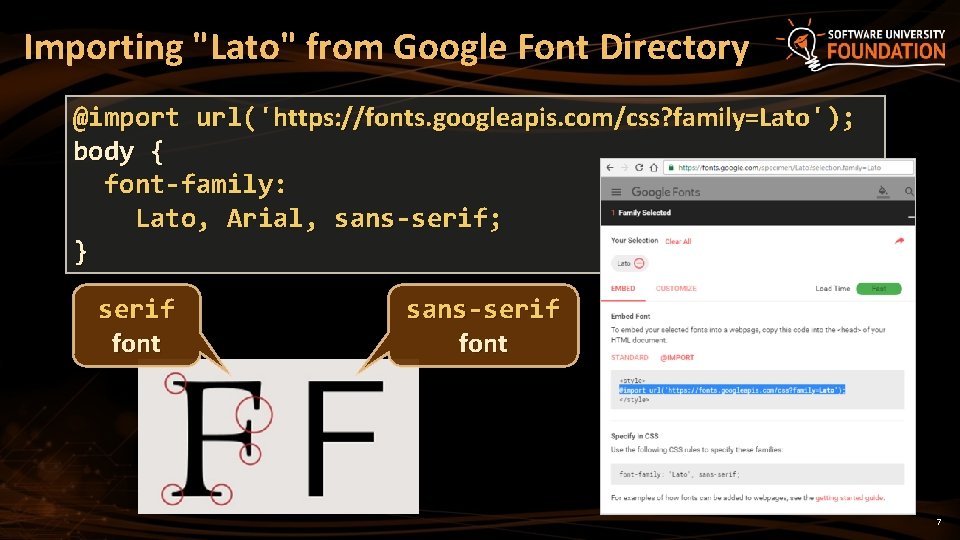Open the getting started guide link
Screen dimensions: 960x540
coord(850,498)
